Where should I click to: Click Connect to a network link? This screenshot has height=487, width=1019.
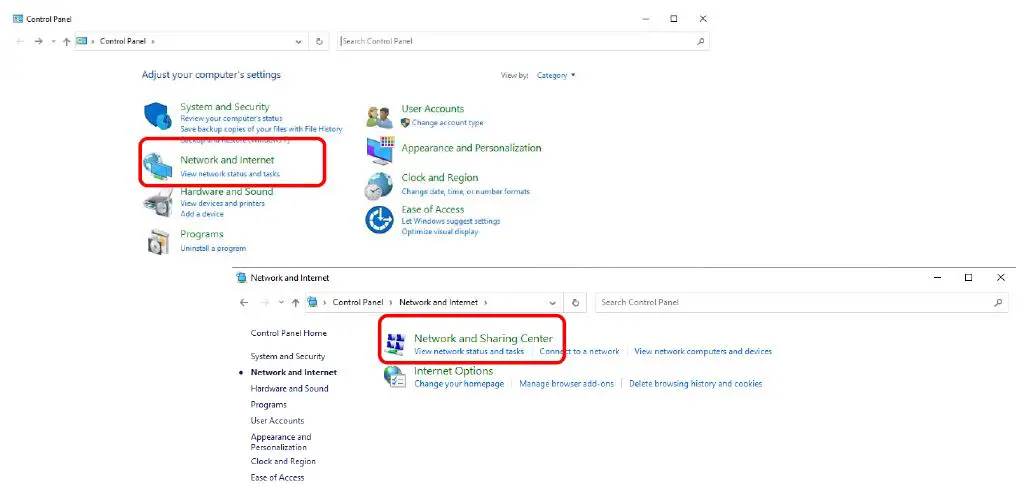click(x=580, y=351)
